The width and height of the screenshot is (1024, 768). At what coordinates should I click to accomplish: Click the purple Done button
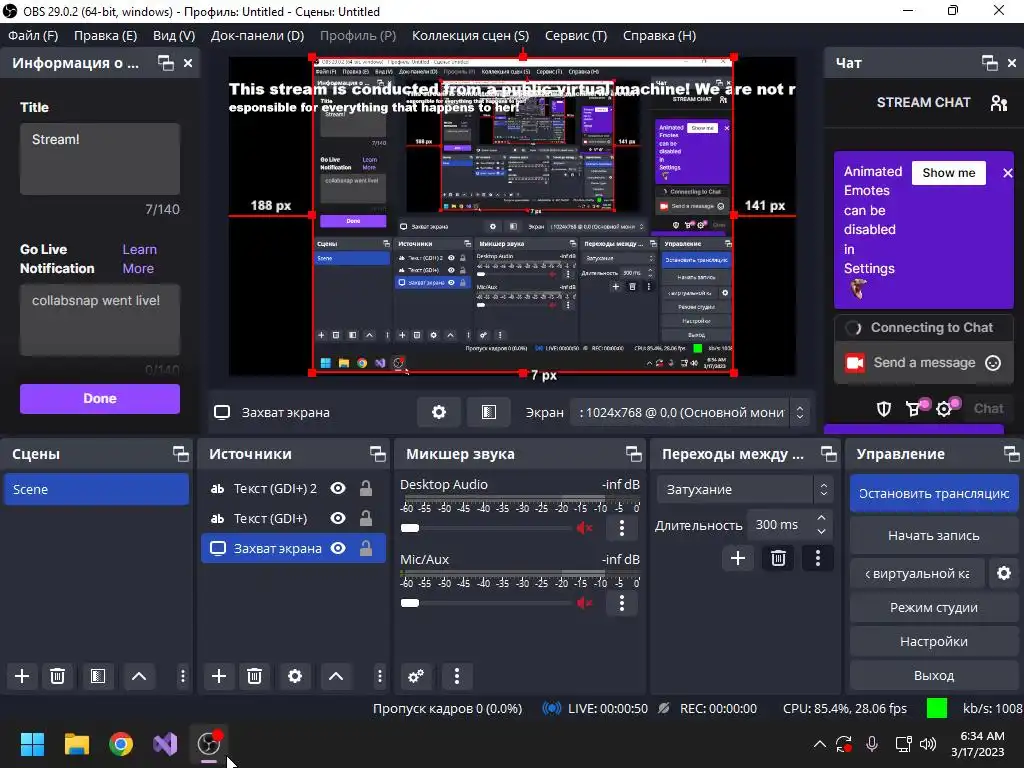pyautogui.click(x=100, y=398)
